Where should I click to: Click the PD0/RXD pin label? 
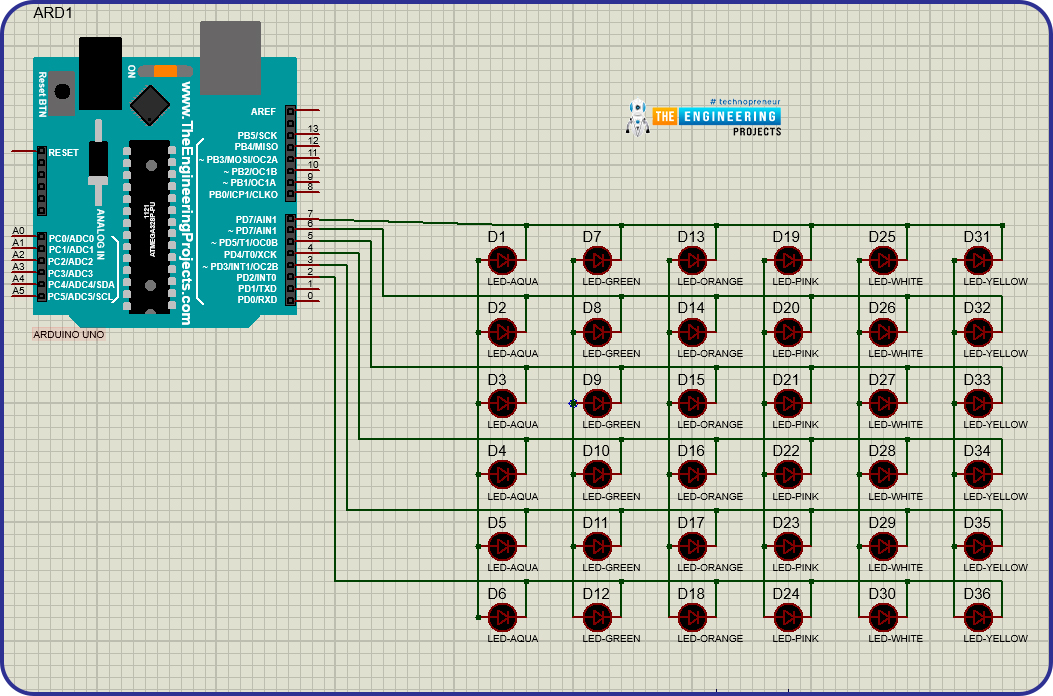tap(257, 300)
